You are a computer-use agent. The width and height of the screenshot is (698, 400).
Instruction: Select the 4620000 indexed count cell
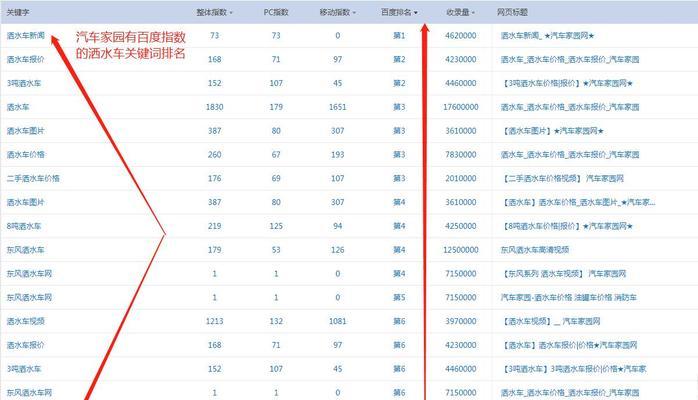coord(461,36)
